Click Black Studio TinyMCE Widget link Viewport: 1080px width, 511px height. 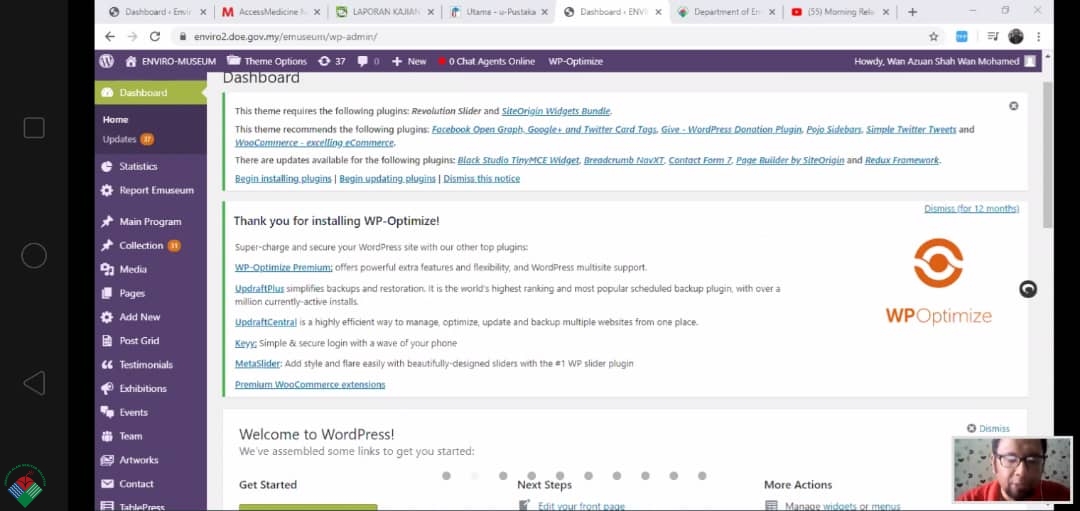tap(518, 160)
